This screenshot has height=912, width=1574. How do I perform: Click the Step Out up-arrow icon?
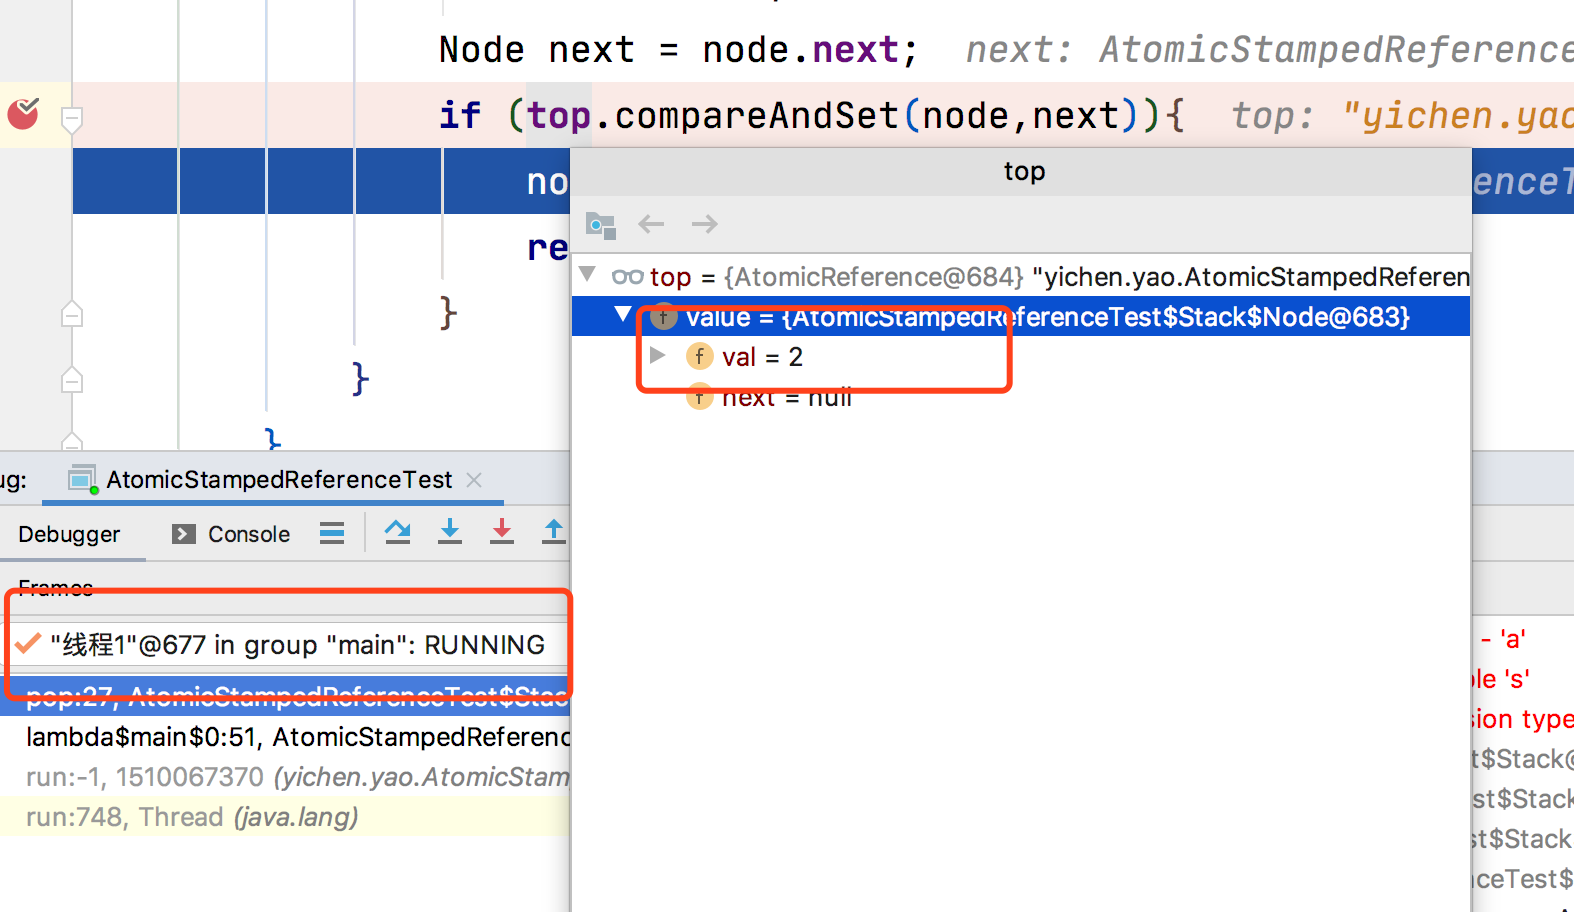pos(553,532)
